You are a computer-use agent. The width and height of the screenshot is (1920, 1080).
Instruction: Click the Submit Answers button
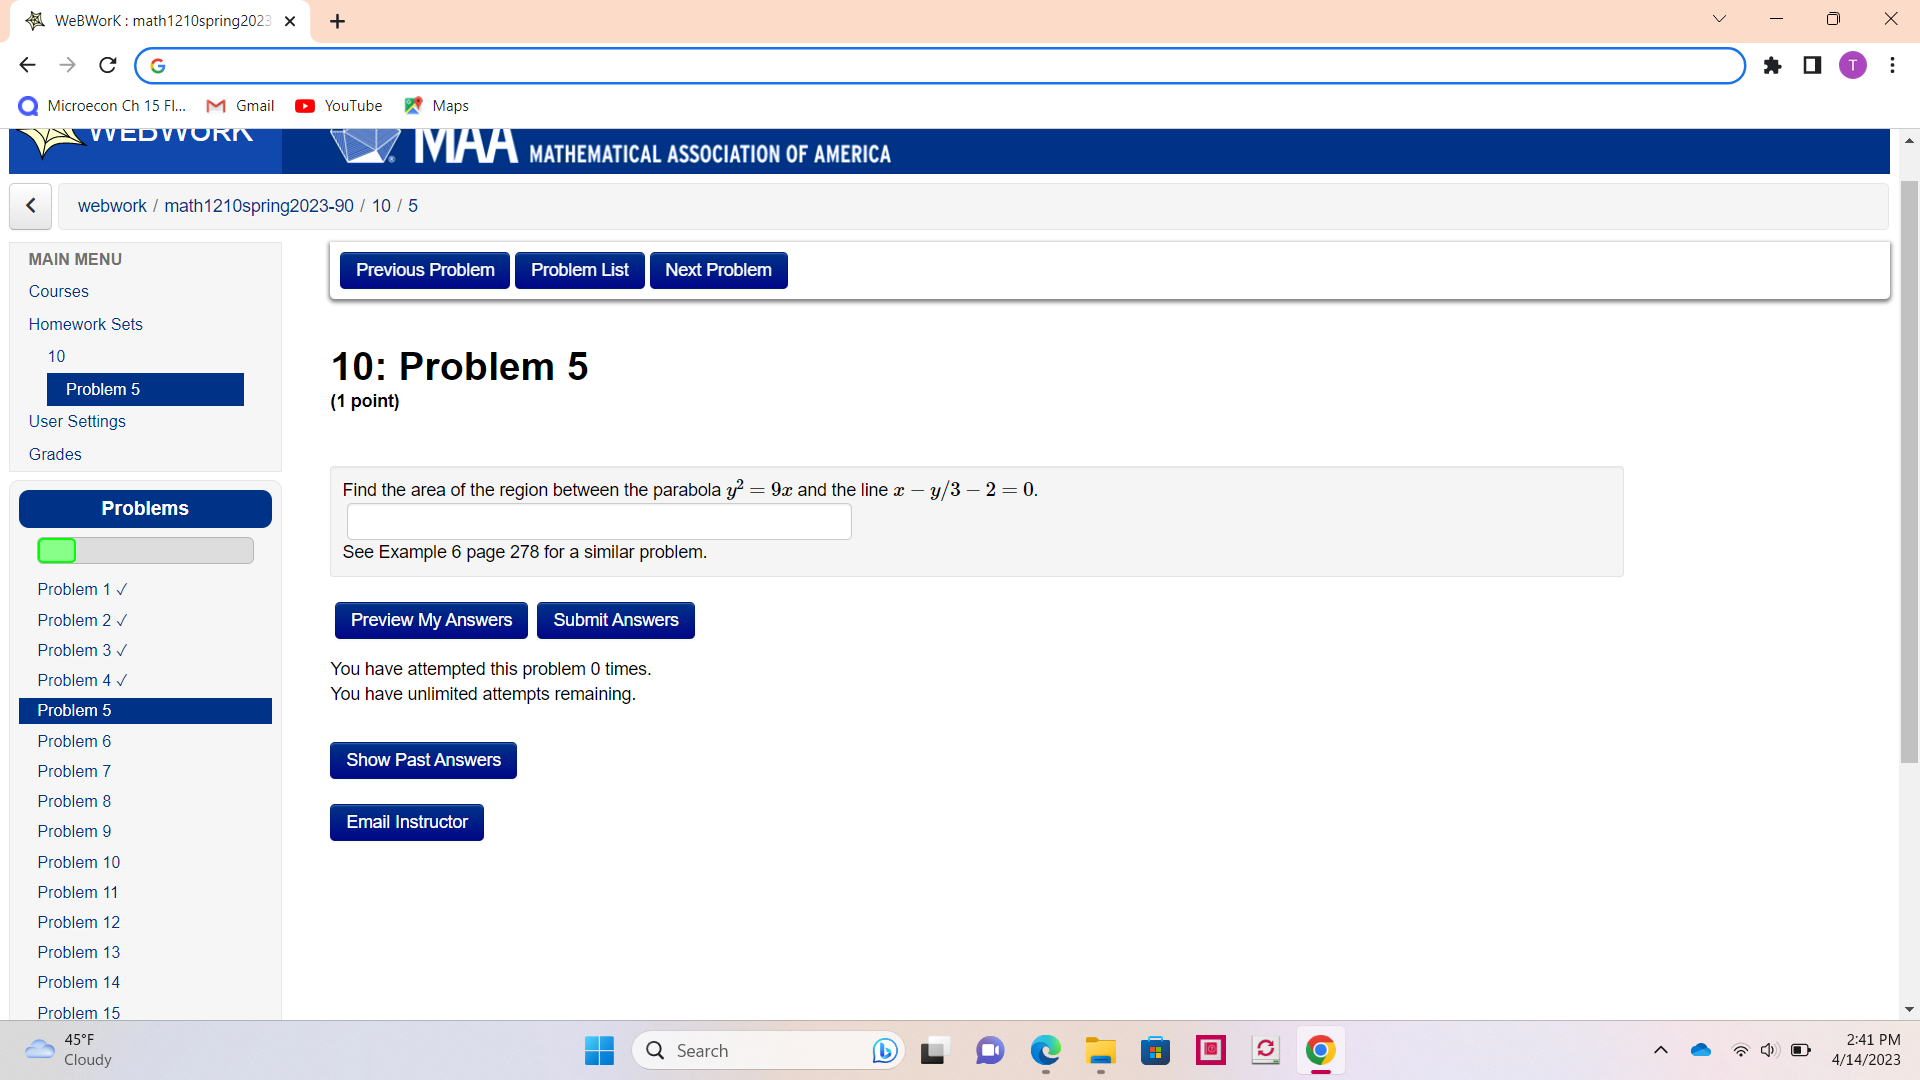(615, 620)
